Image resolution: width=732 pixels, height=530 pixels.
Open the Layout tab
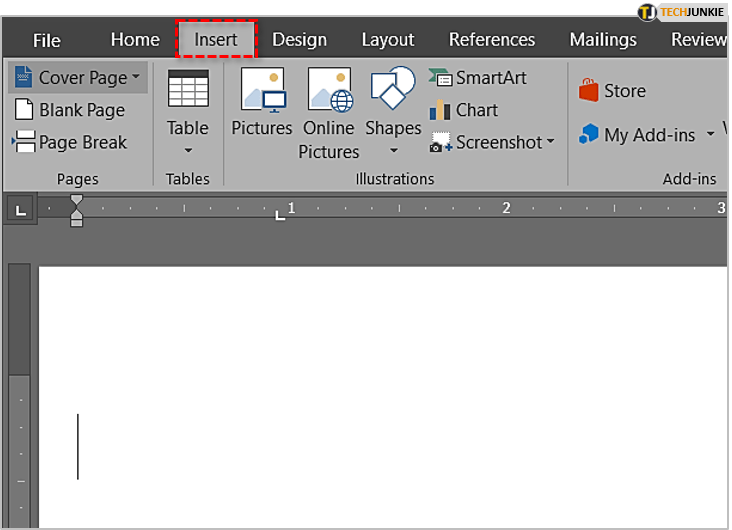(387, 40)
